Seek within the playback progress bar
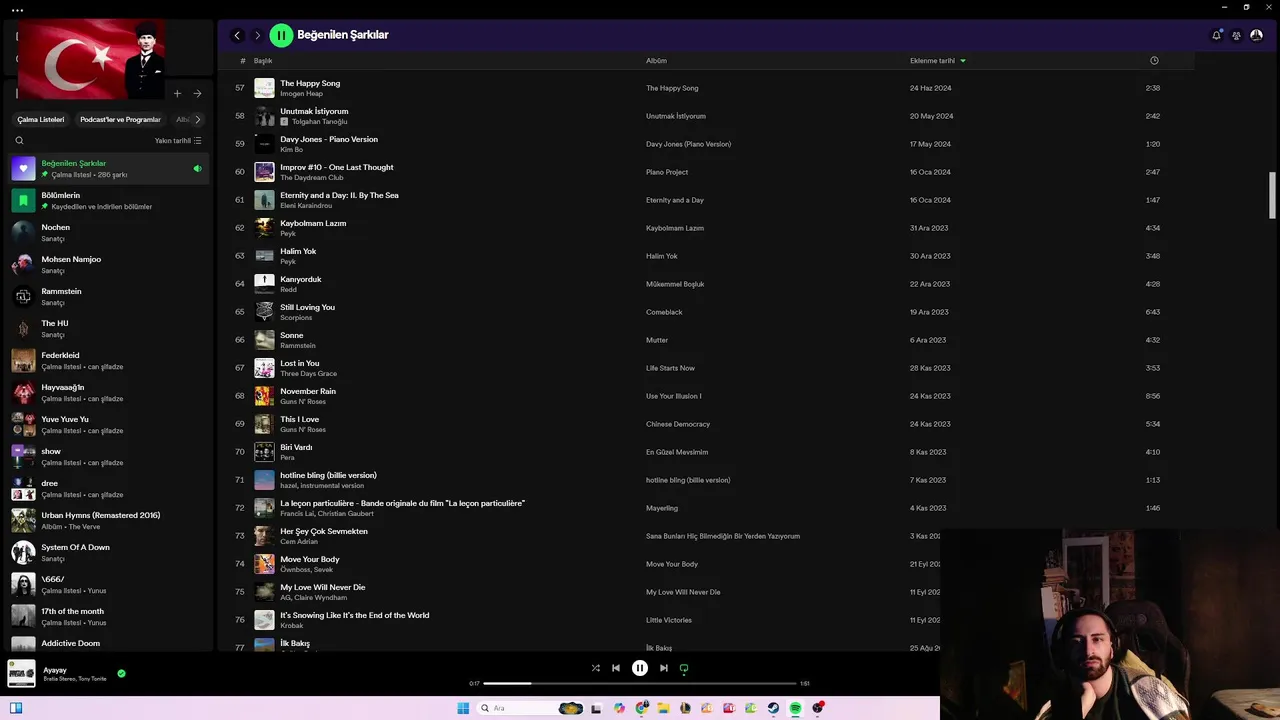Viewport: 1280px width, 720px height. pos(640,683)
